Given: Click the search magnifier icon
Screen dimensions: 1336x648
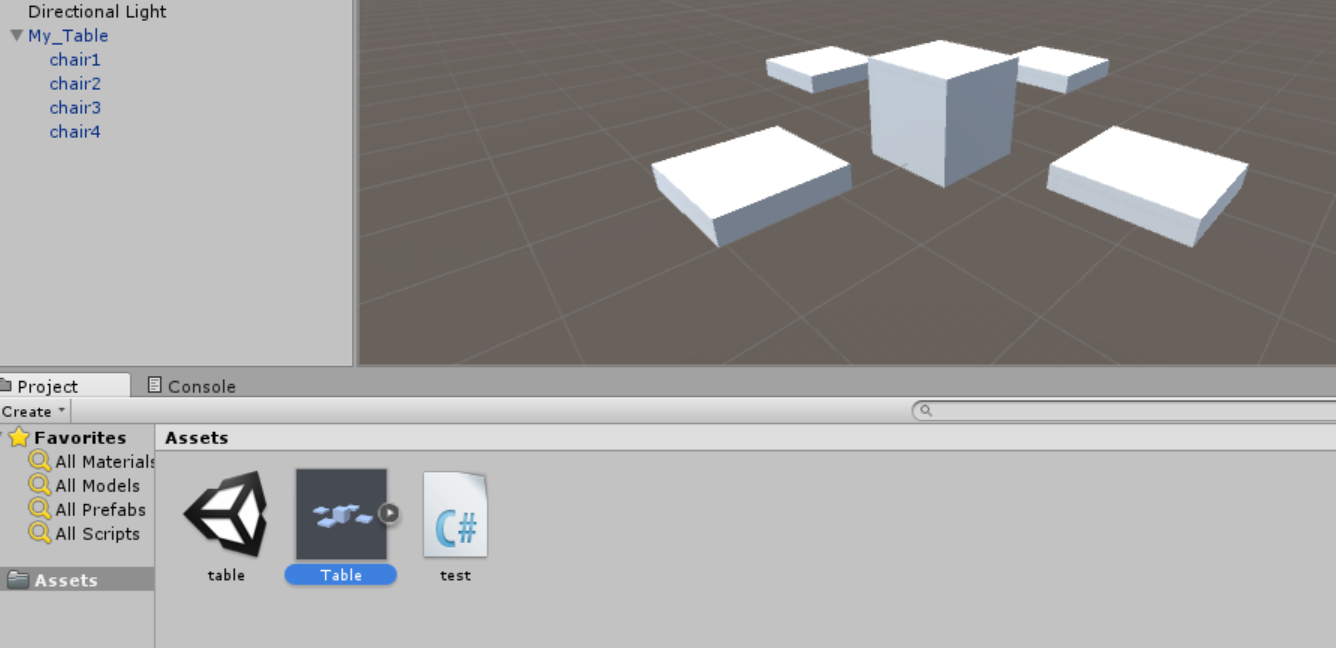Looking at the screenshot, I should pos(926,411).
